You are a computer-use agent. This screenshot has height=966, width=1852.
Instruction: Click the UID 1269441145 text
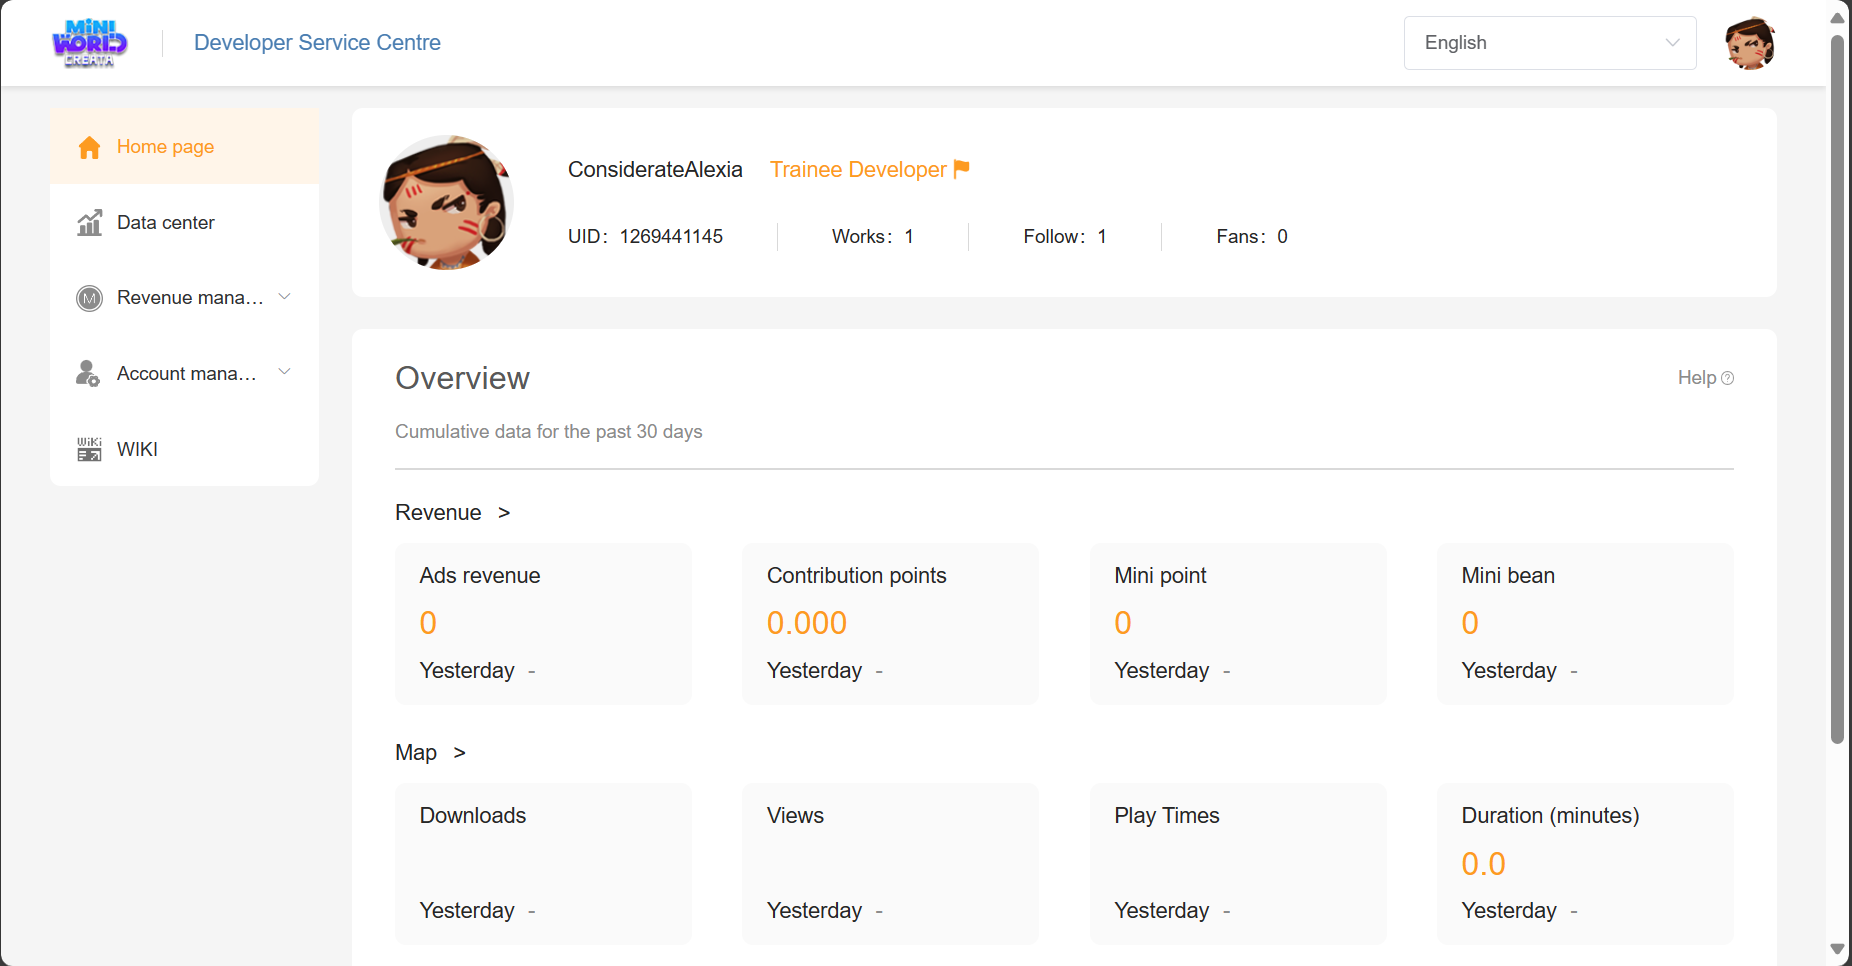point(645,237)
